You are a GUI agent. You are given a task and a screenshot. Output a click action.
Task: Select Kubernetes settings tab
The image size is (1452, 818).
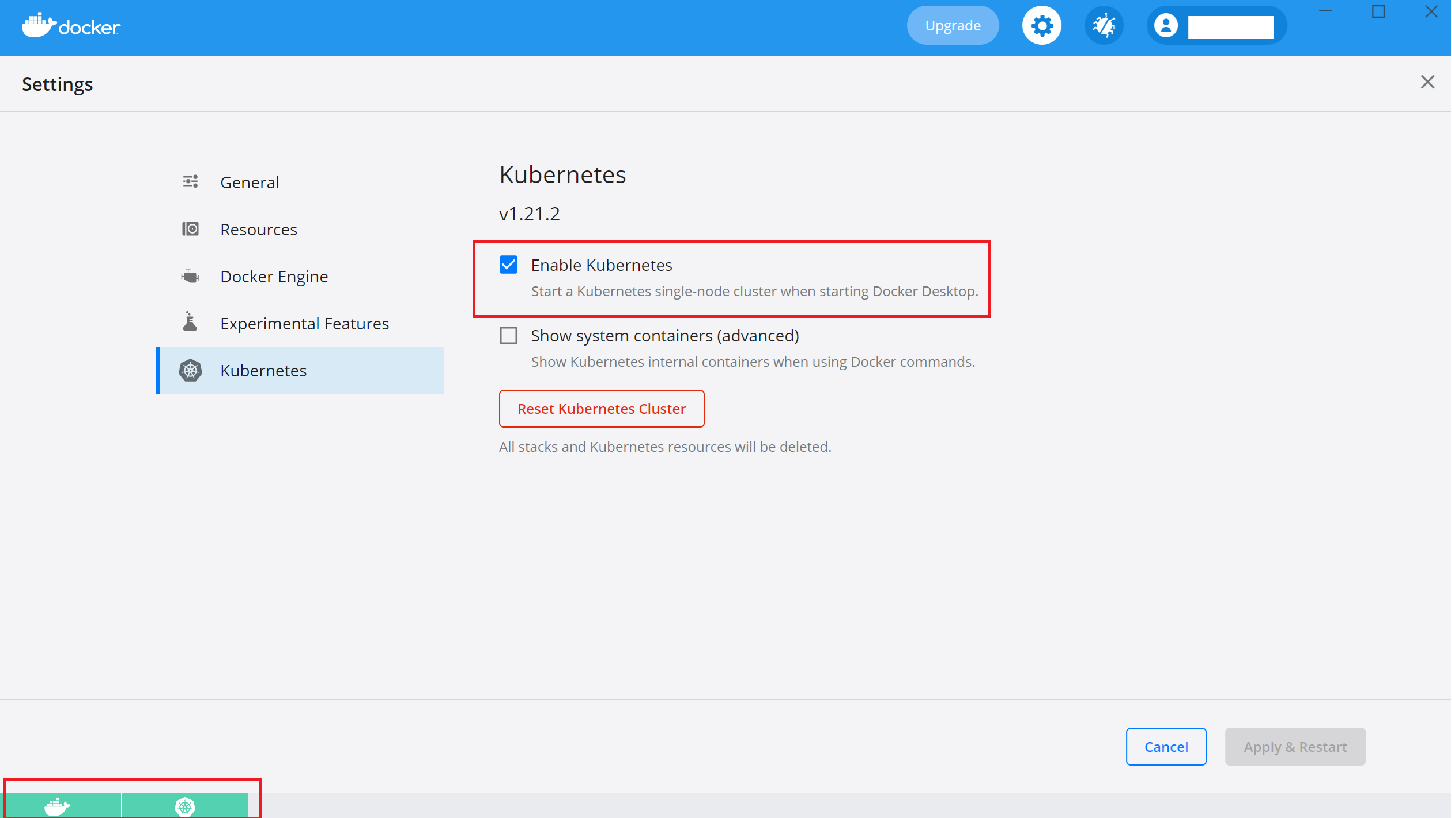300,370
